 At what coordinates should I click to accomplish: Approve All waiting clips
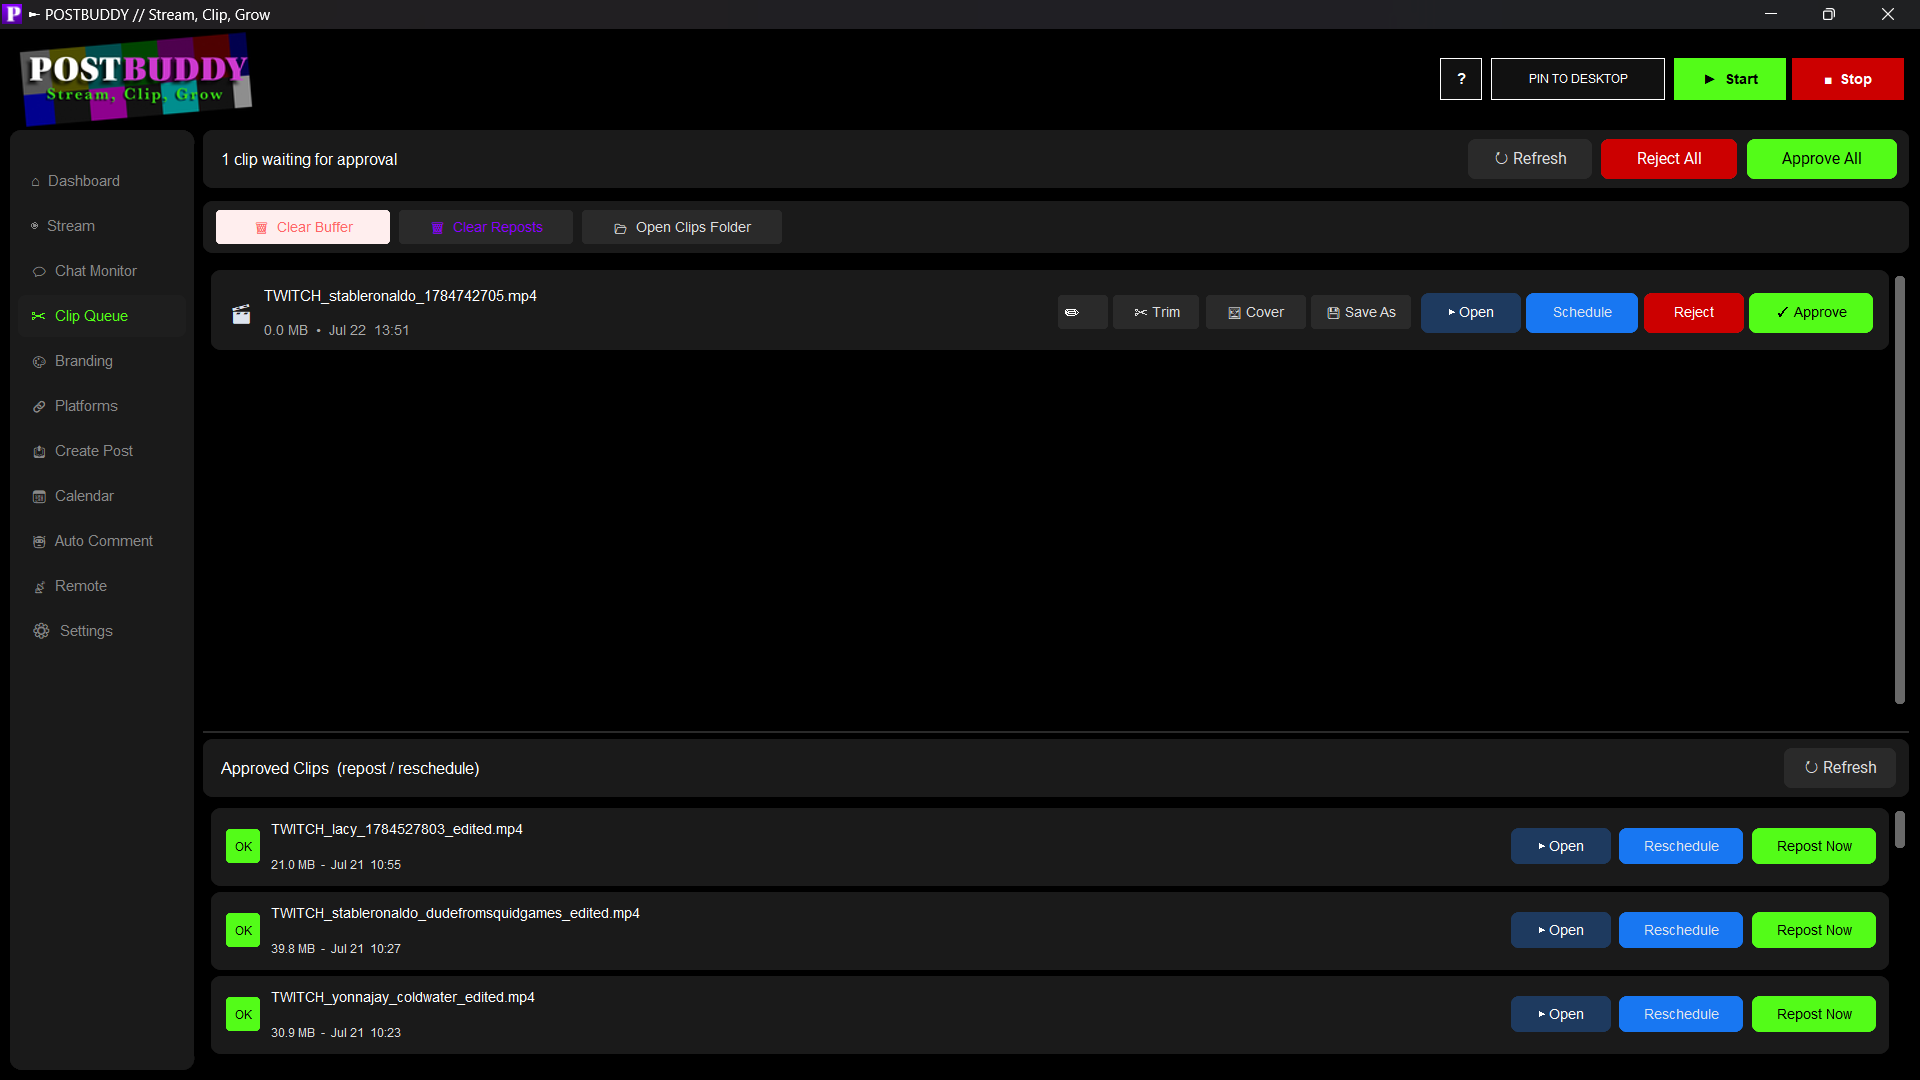(x=1822, y=159)
